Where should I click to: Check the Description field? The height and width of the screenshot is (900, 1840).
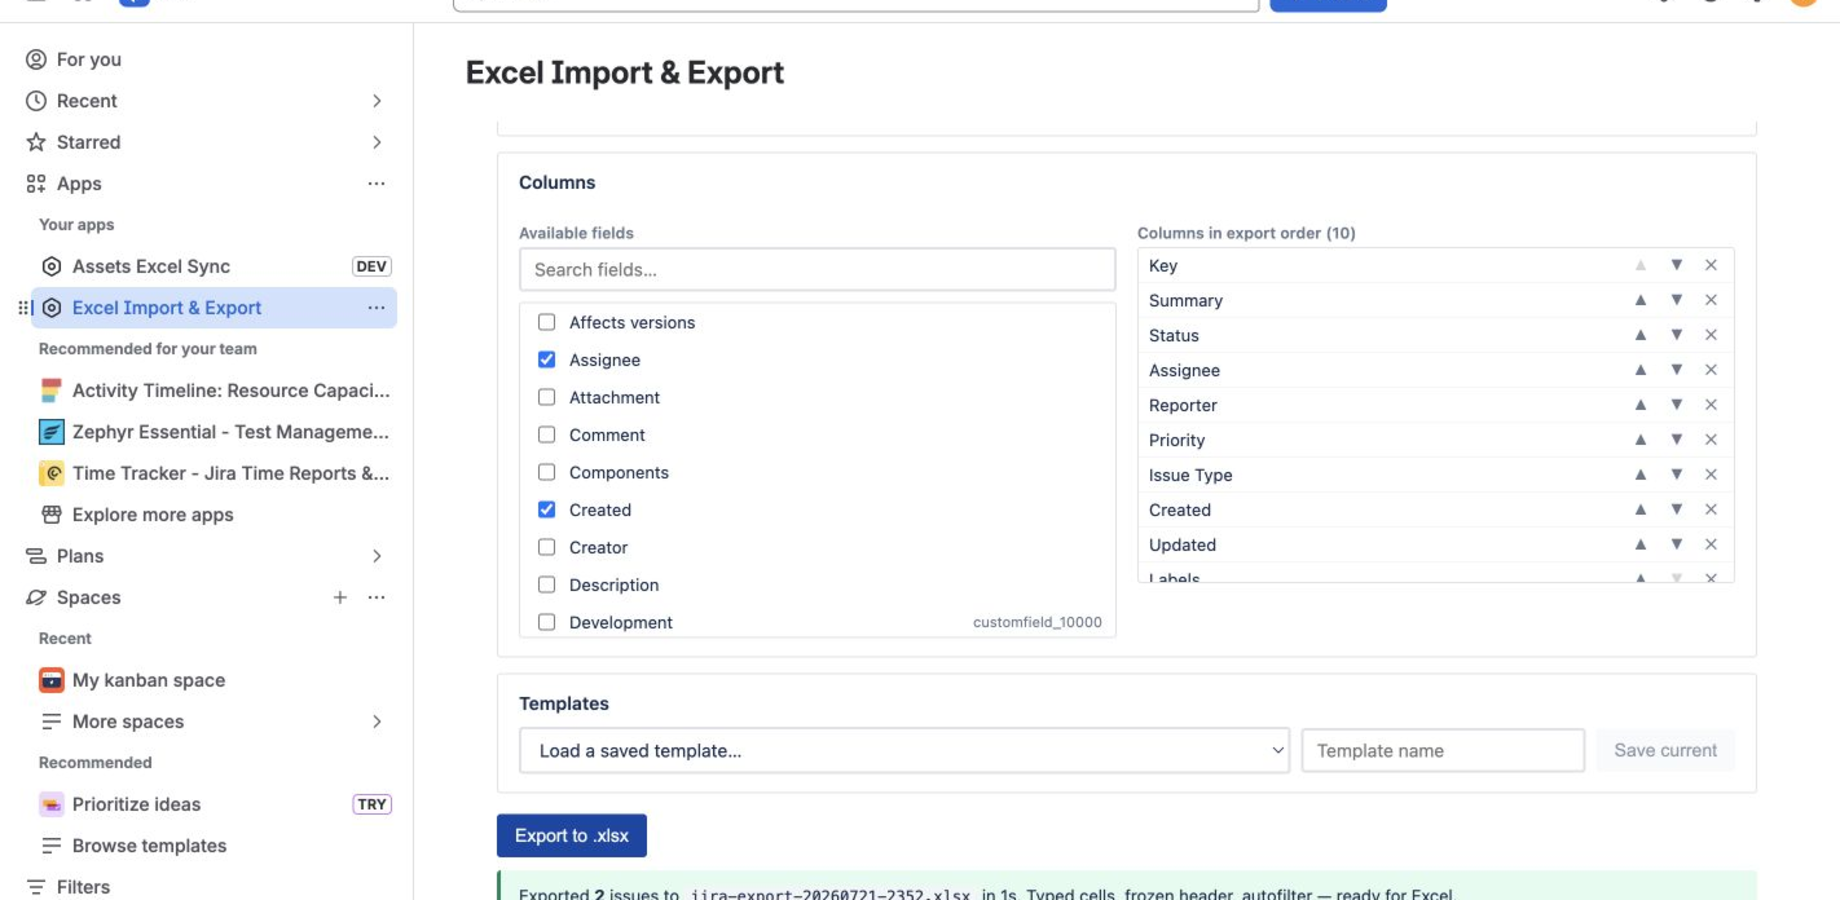click(546, 585)
